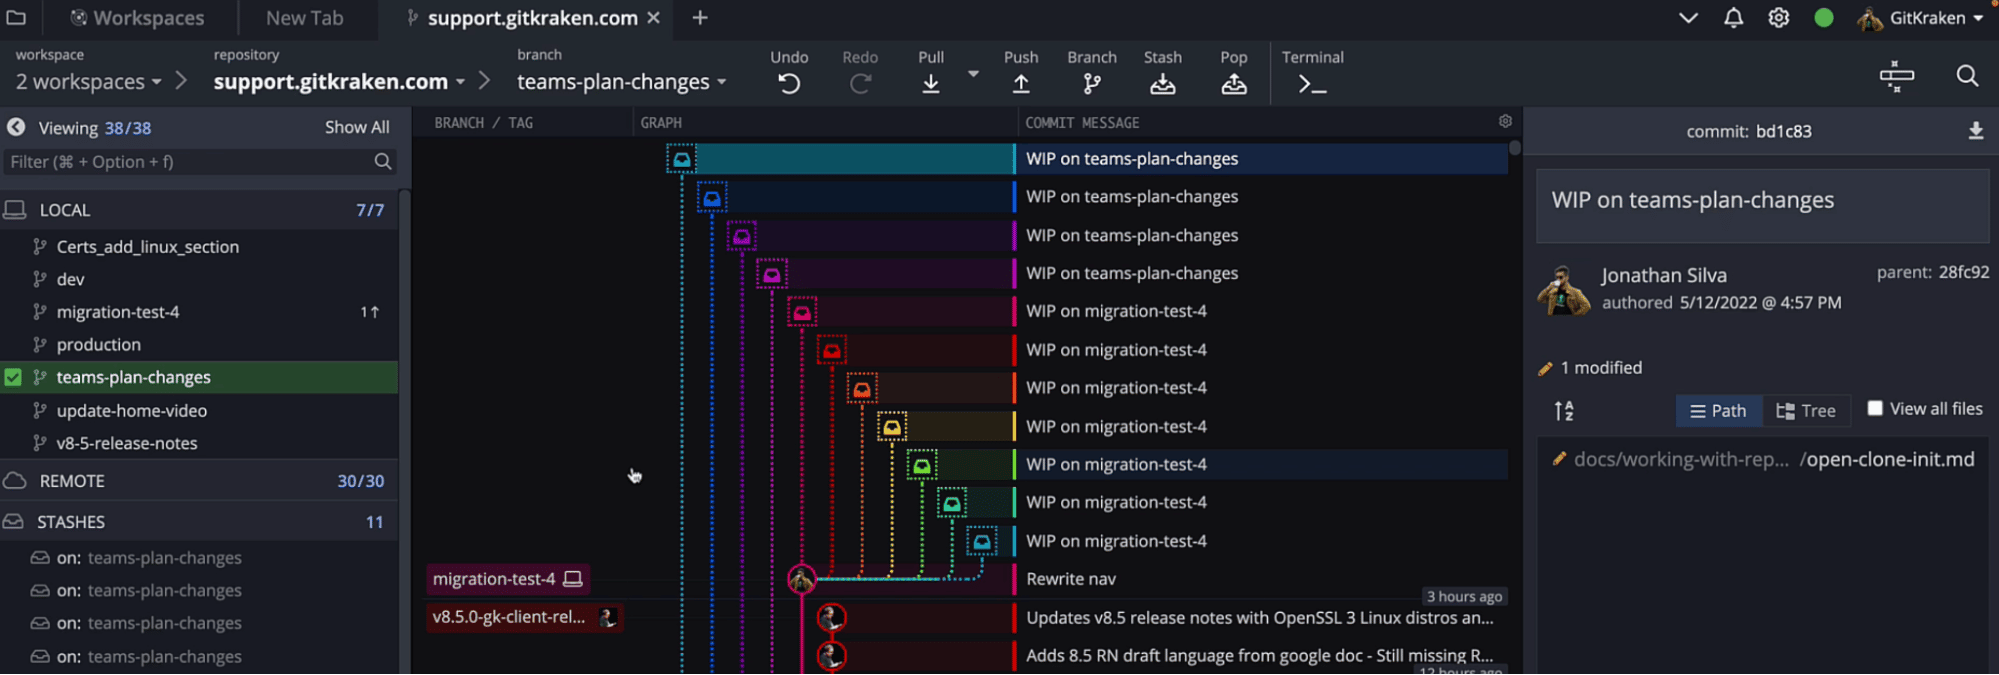Select commit Adds 8.5 RN draft language
Viewport: 1999px width, 675px height.
[x=1260, y=655]
